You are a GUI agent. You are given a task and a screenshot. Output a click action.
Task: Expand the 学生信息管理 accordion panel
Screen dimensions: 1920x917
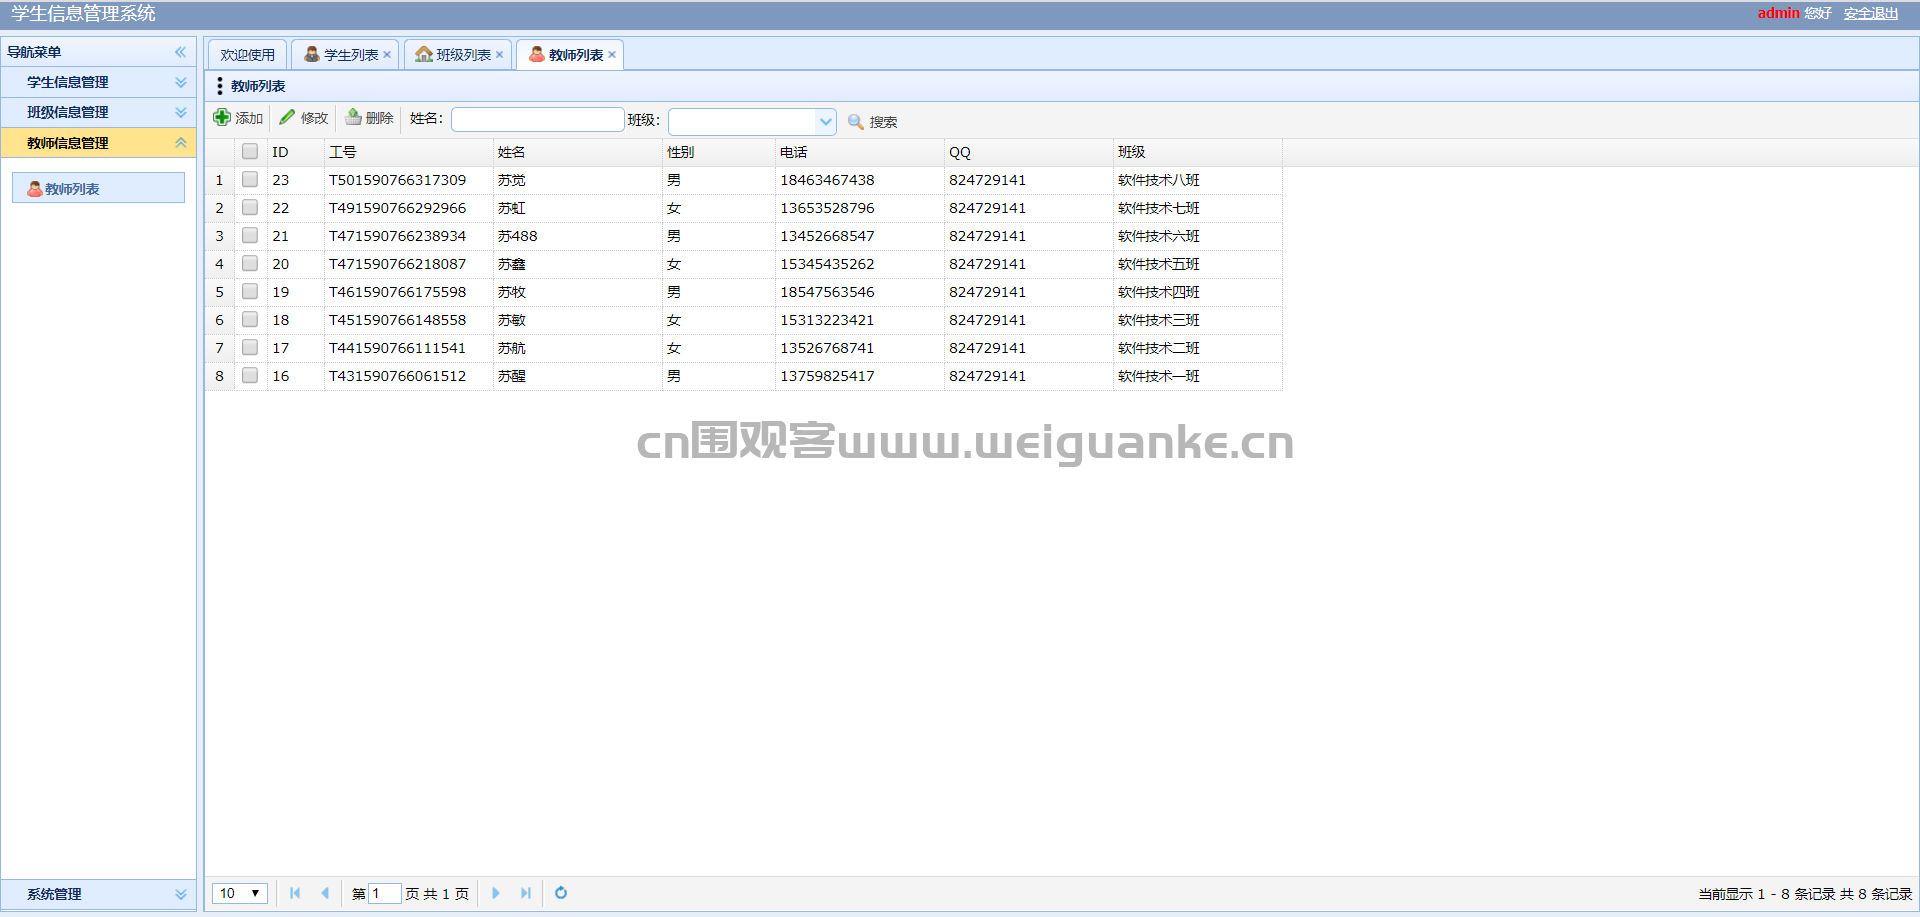[x=98, y=82]
